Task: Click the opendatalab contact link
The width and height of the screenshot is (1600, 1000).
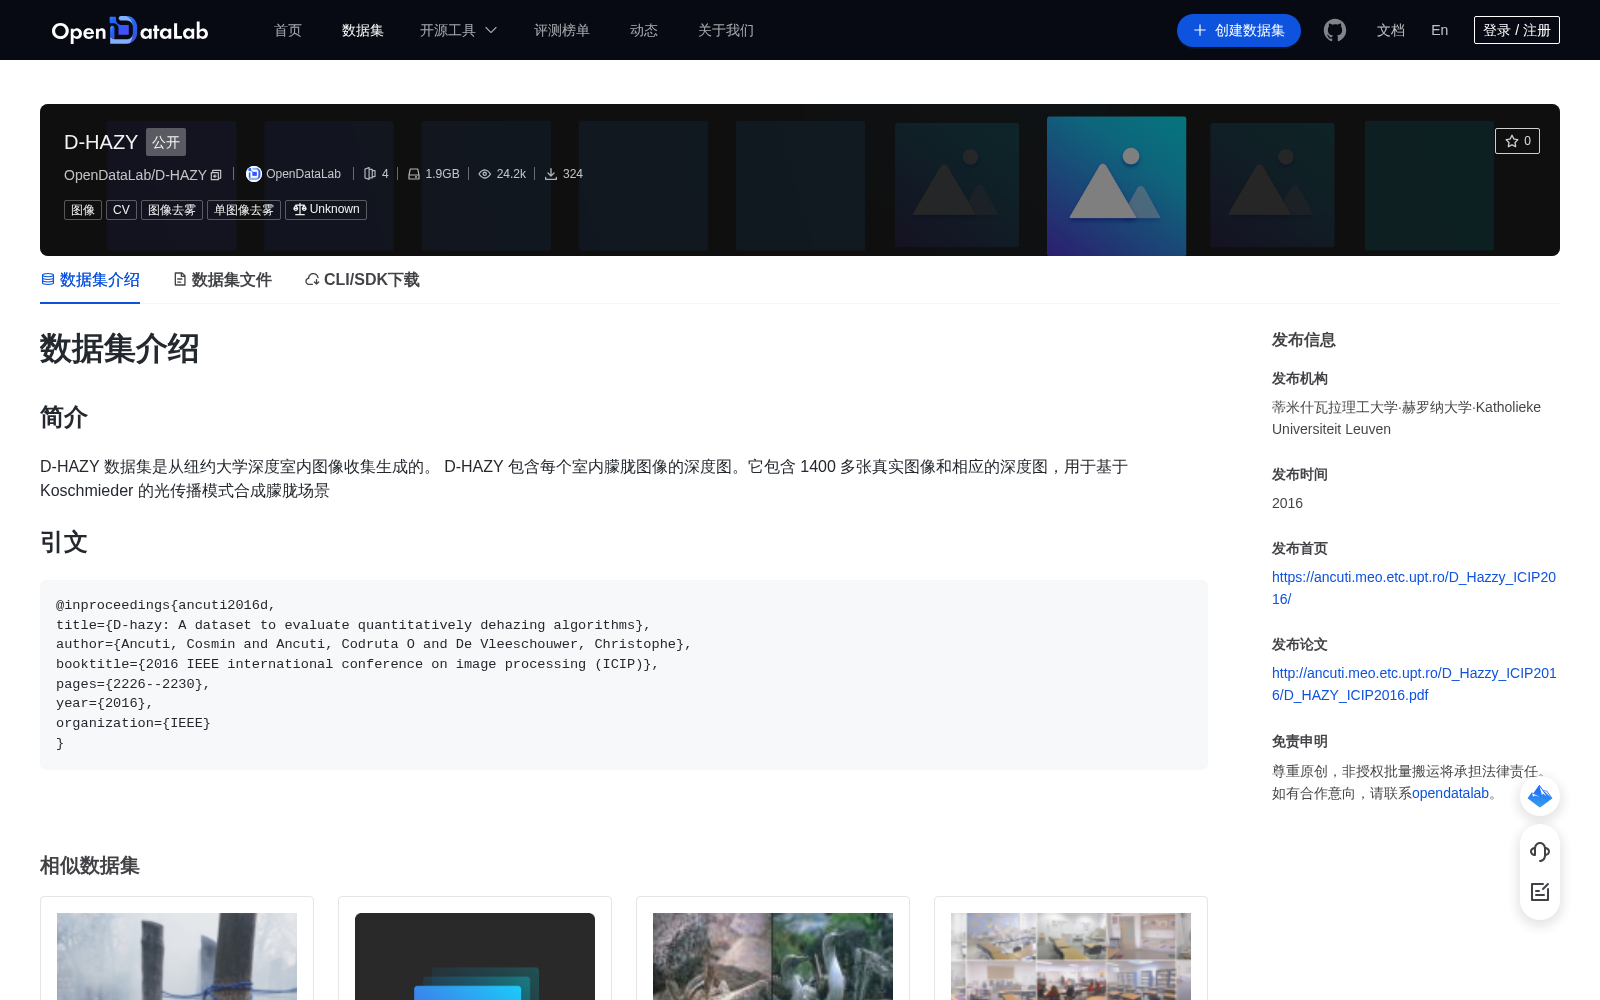Action: pyautogui.click(x=1450, y=793)
